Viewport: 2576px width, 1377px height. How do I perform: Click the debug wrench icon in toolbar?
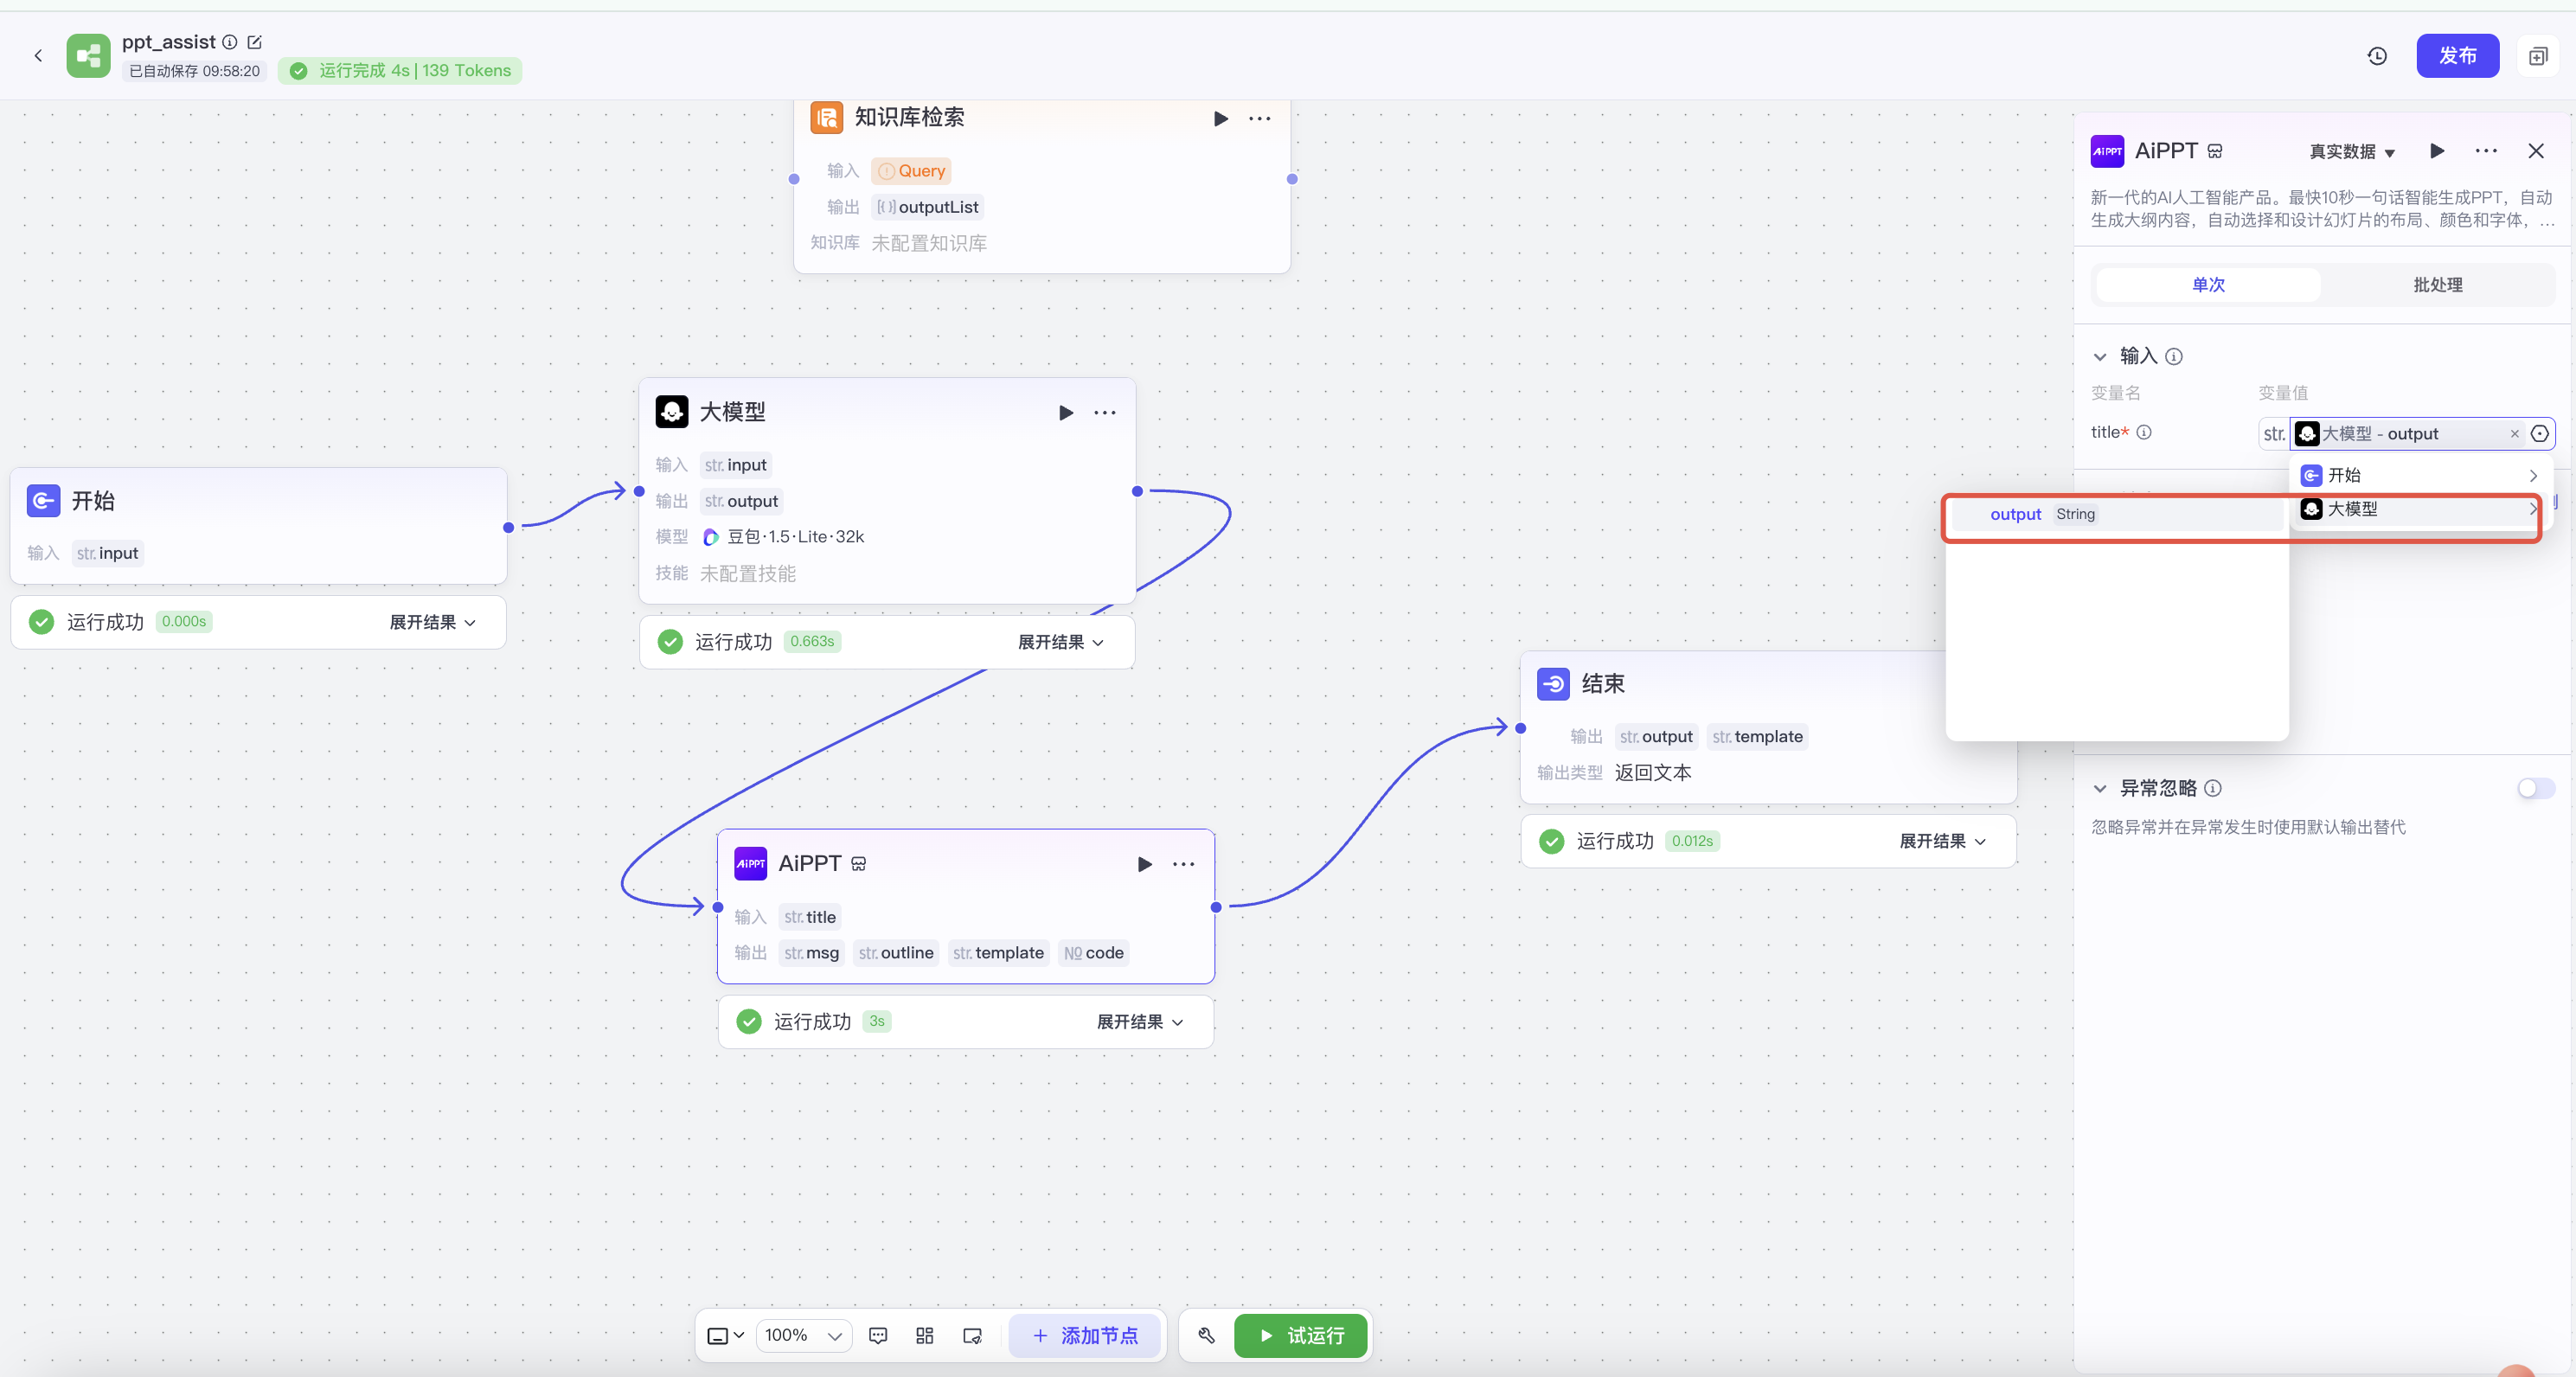pos(1206,1335)
